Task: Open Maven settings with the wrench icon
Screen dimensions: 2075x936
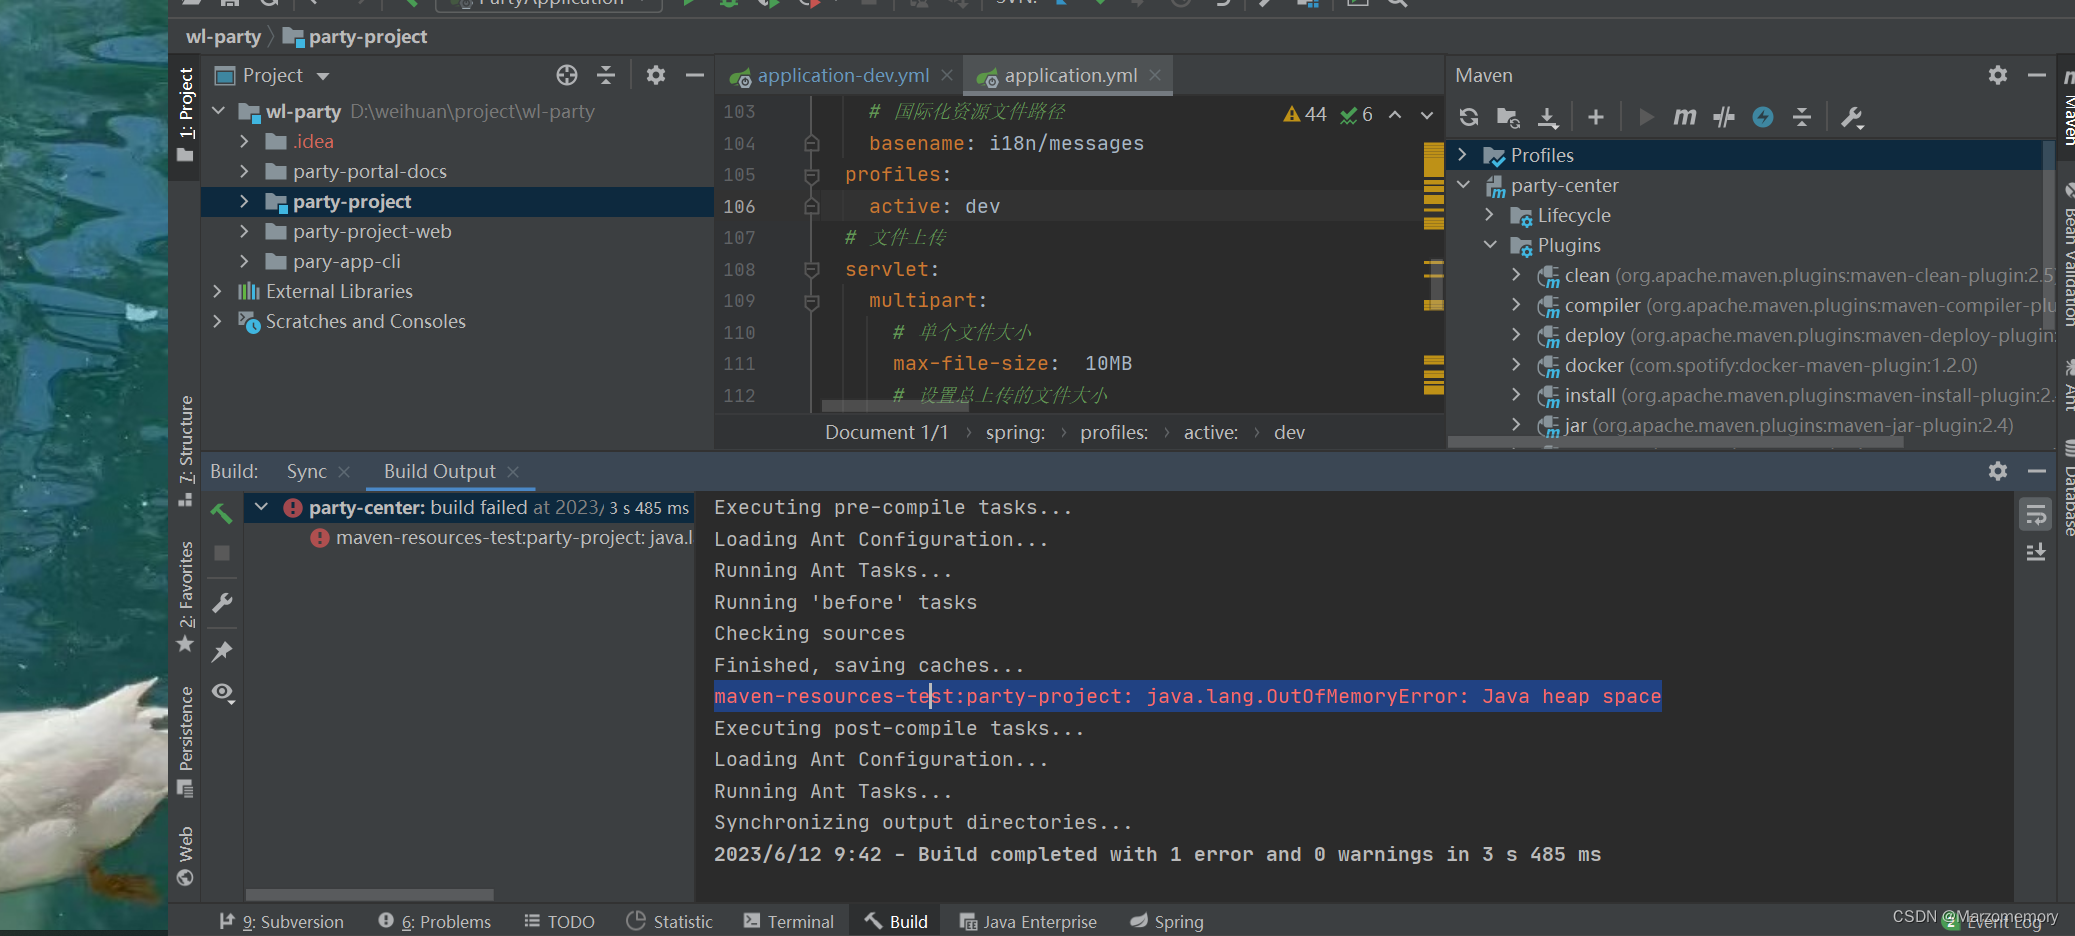Action: 1851,116
